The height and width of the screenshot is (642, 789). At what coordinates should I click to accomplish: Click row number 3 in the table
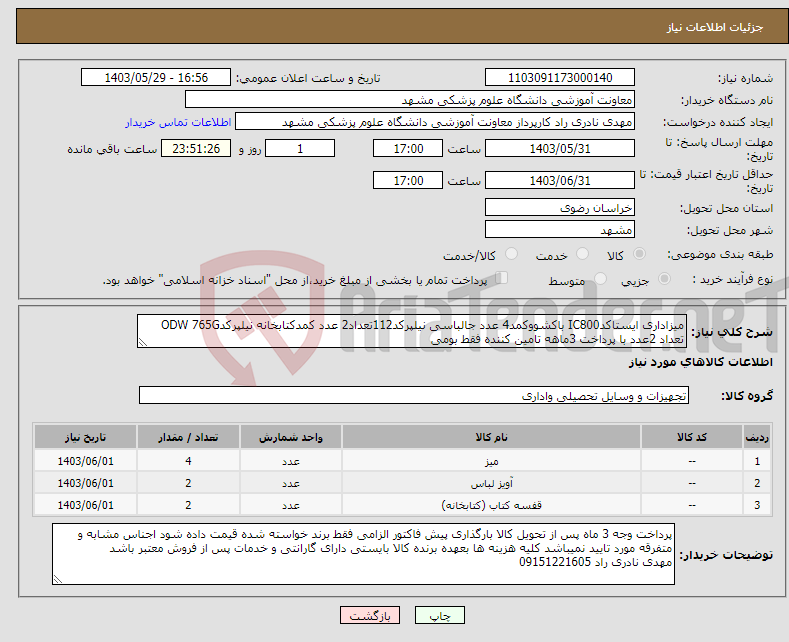coord(757,505)
